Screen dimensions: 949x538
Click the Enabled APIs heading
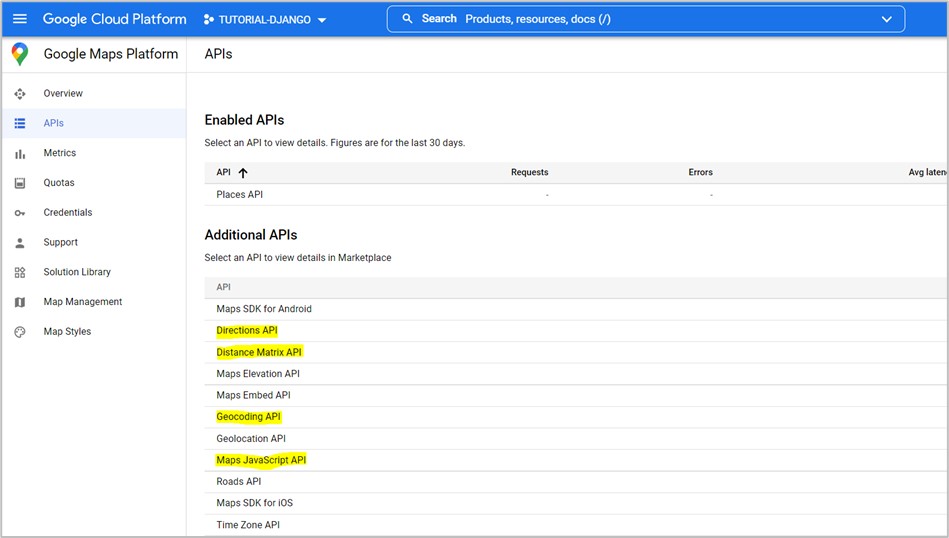245,120
